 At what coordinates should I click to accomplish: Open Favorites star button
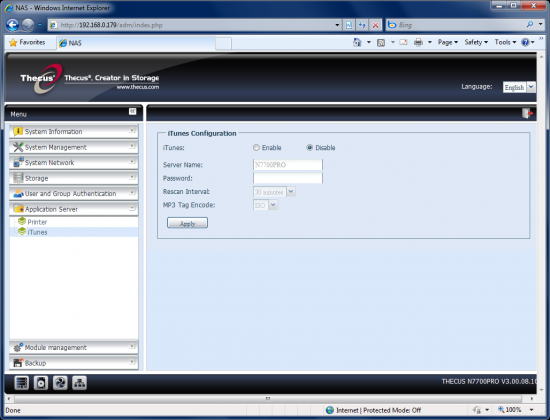[27, 42]
